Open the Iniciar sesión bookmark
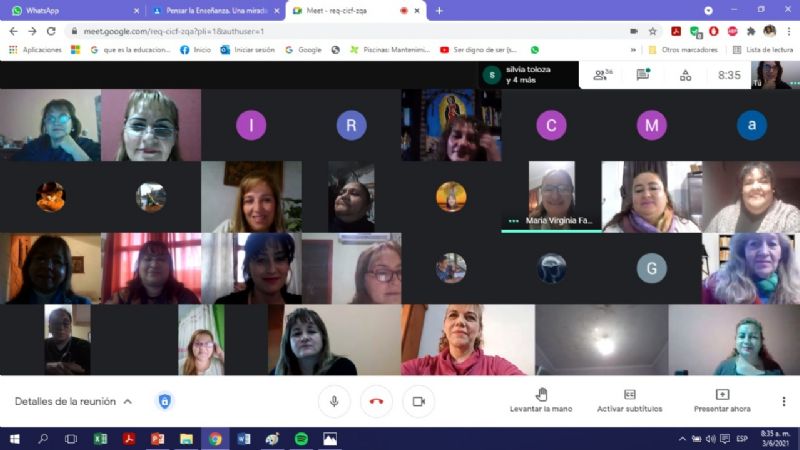This screenshot has height=450, width=800. point(248,49)
